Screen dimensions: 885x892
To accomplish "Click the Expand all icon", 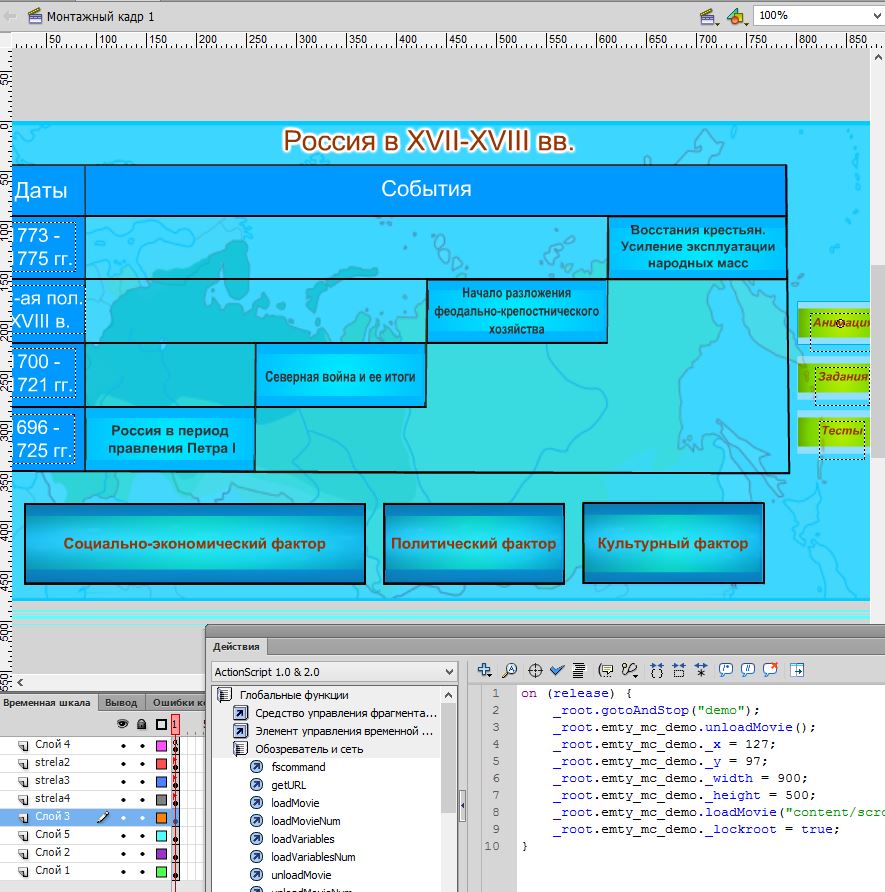I will pos(701,670).
